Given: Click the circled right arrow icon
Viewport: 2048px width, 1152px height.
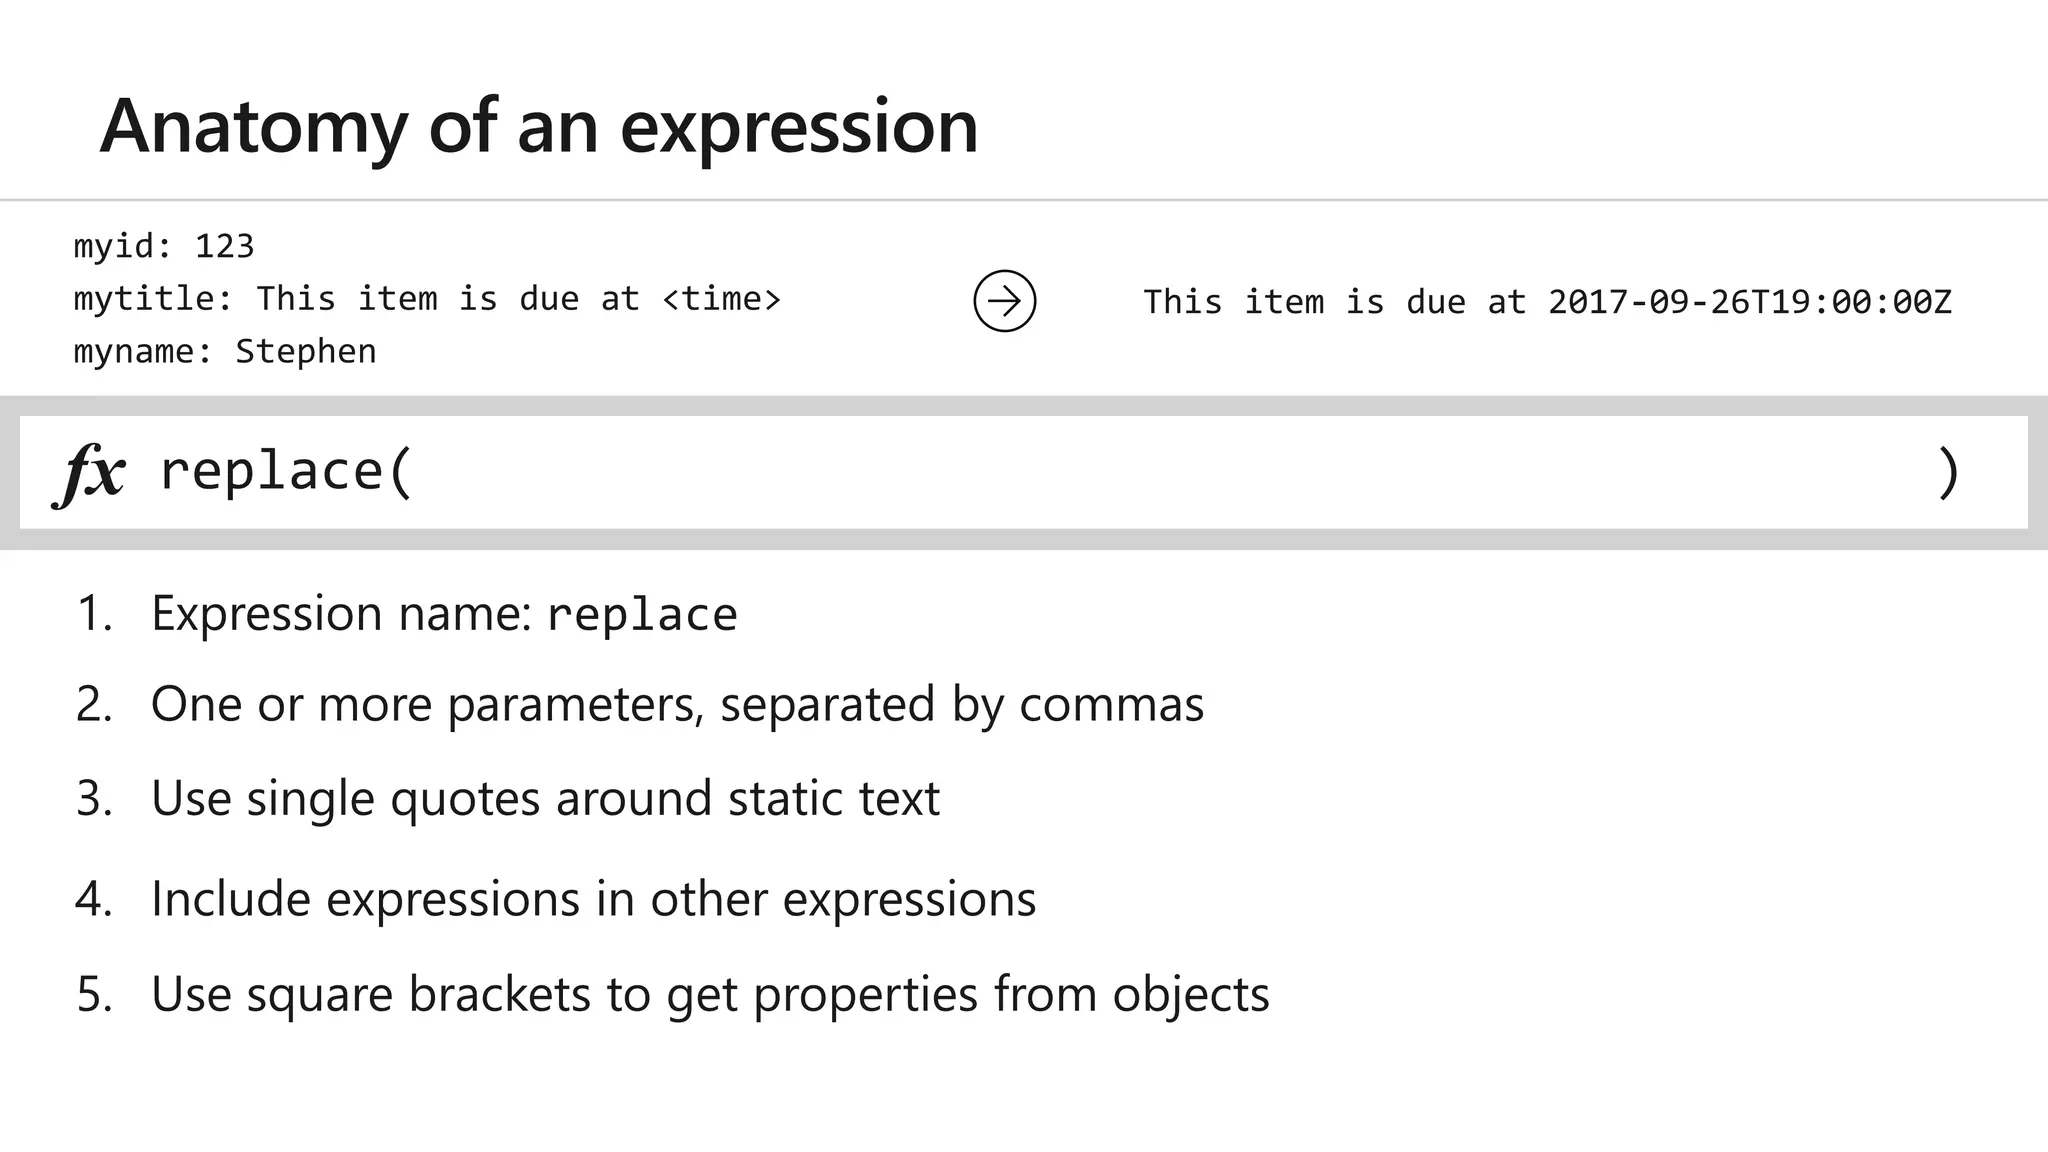Looking at the screenshot, I should point(1004,301).
